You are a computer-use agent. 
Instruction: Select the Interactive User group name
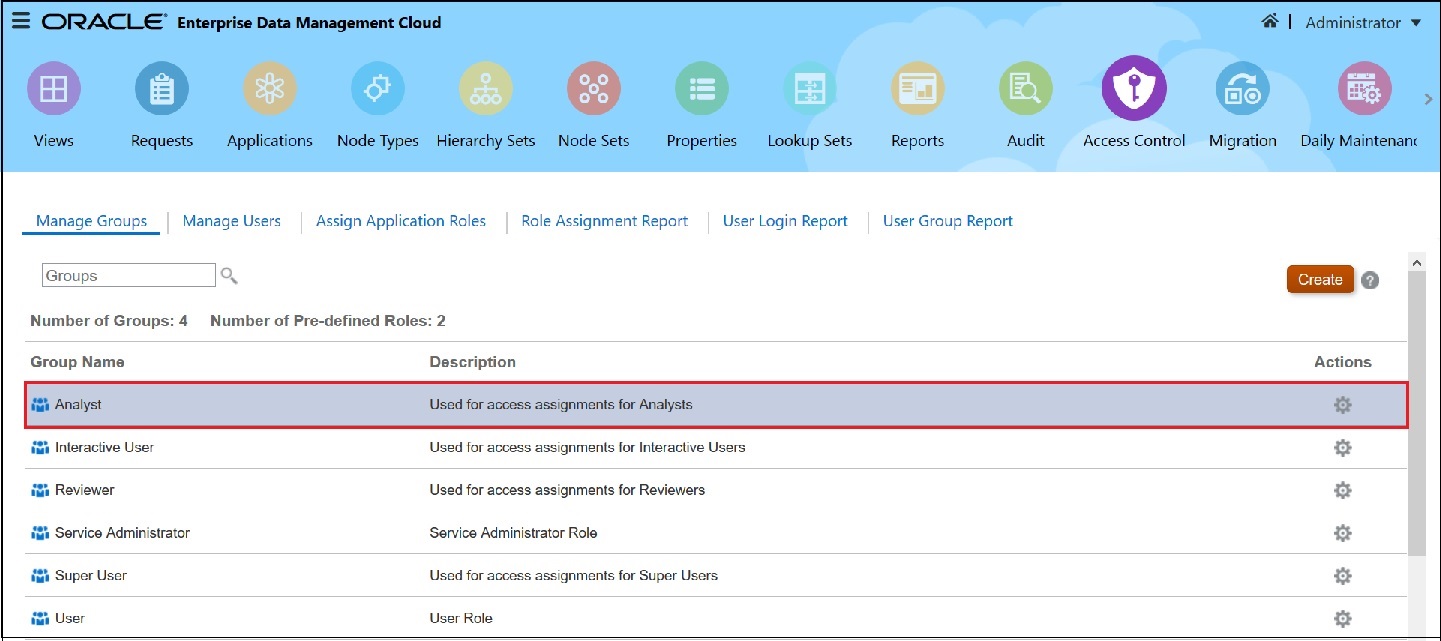(104, 447)
